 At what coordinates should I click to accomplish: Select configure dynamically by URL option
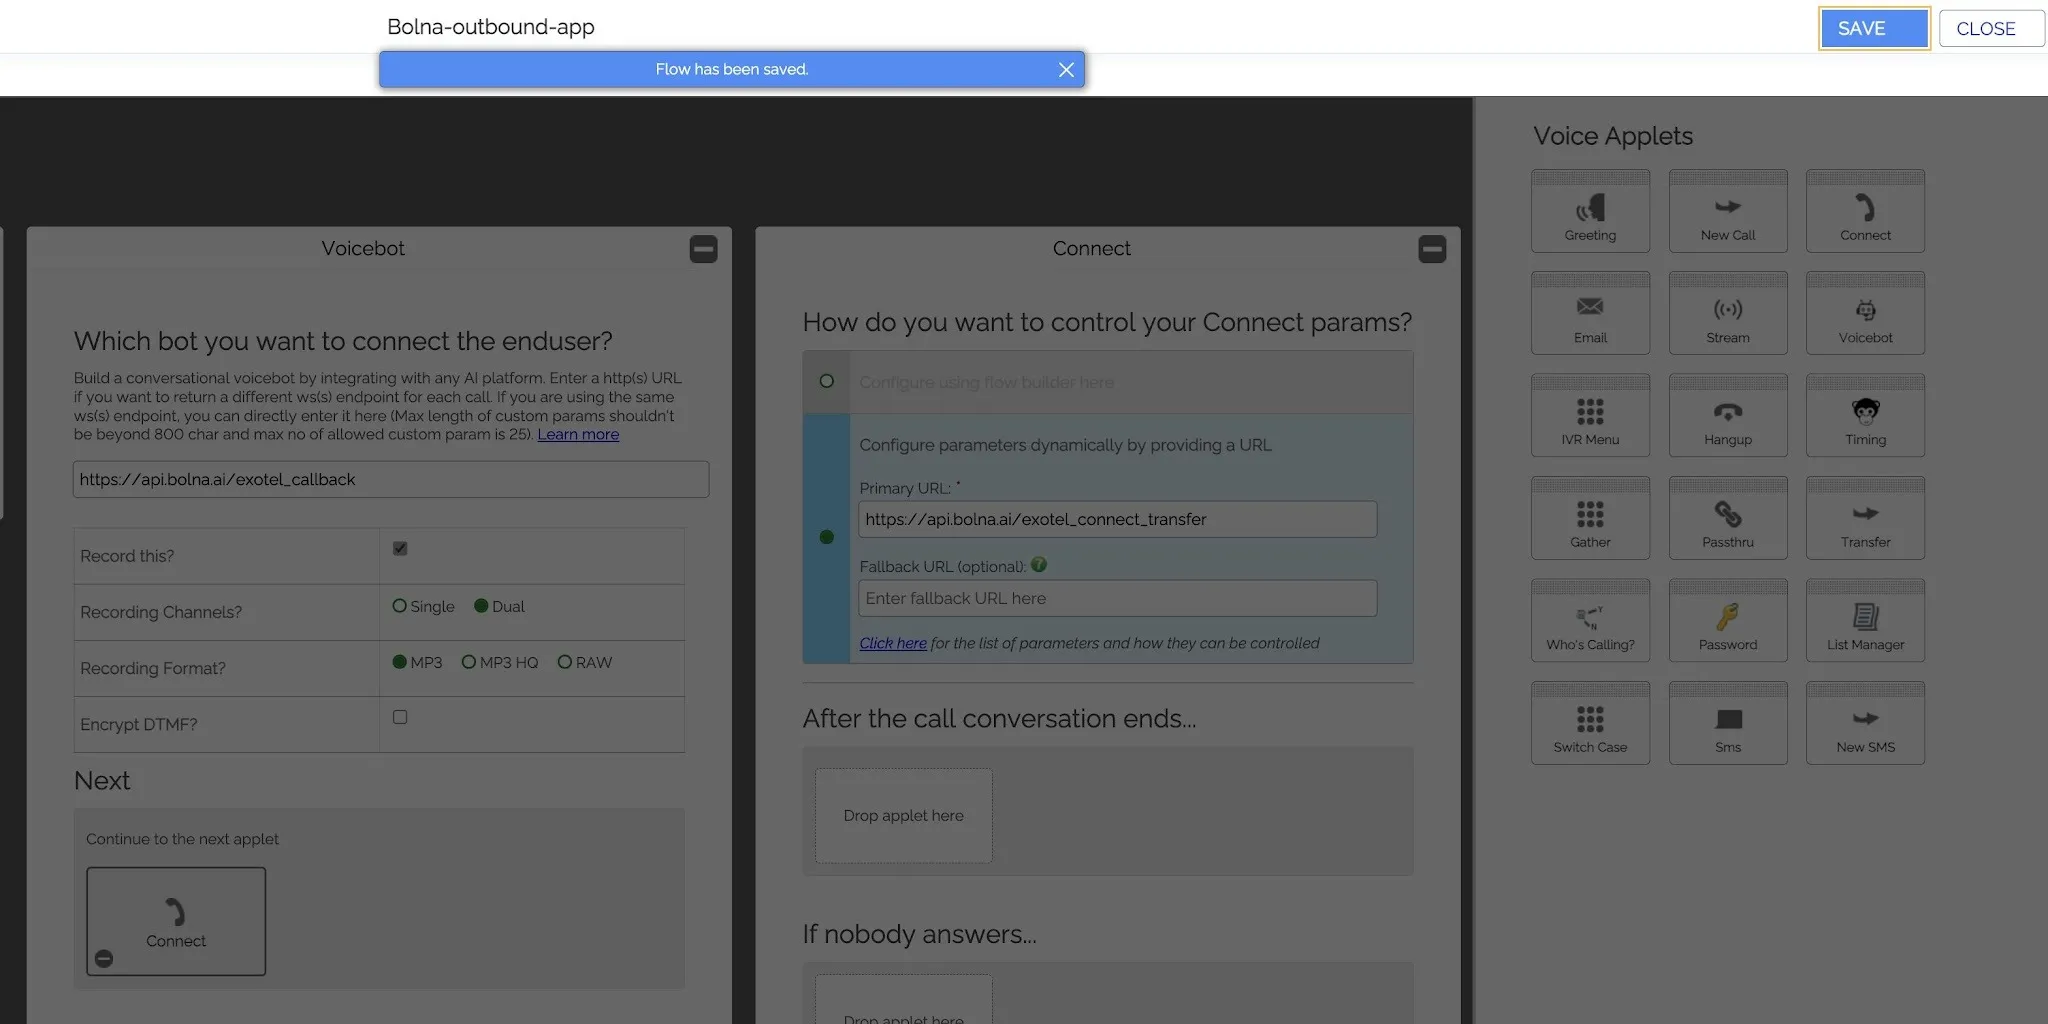pos(826,537)
